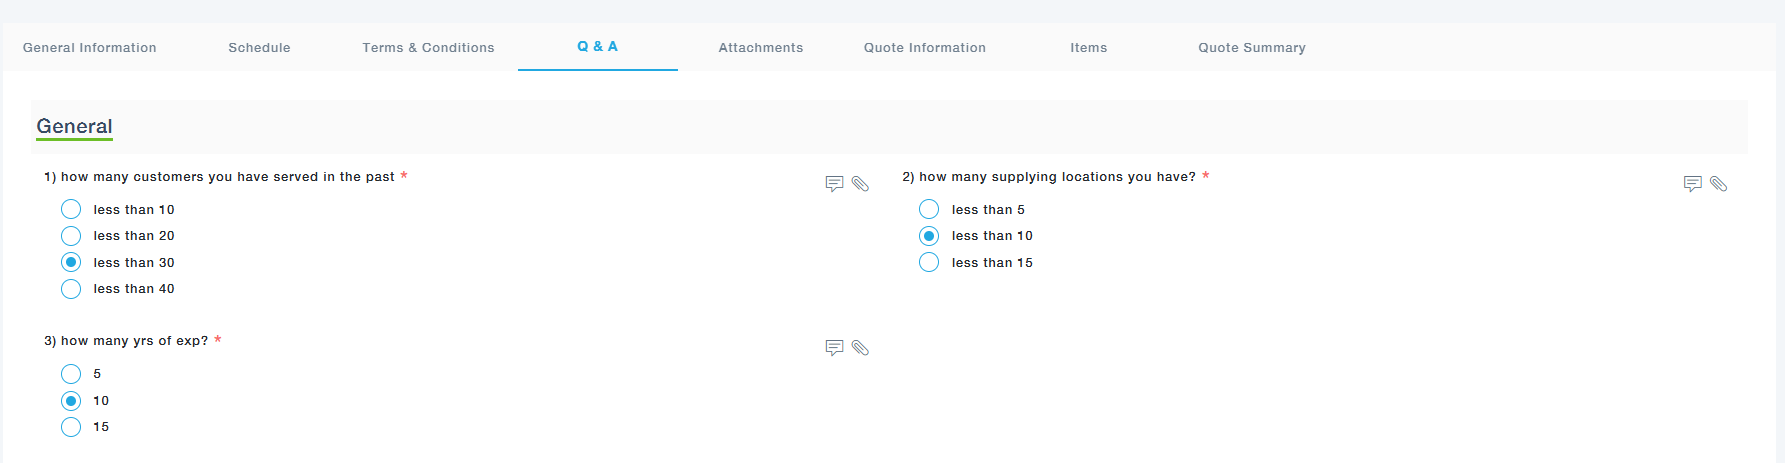Open the Items tab
This screenshot has height=463, width=1785.
pos(1088,48)
